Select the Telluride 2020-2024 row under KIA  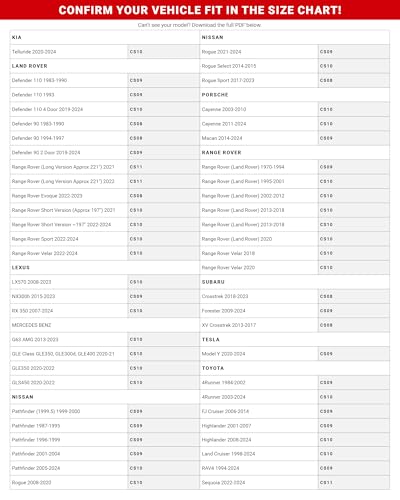(105, 52)
